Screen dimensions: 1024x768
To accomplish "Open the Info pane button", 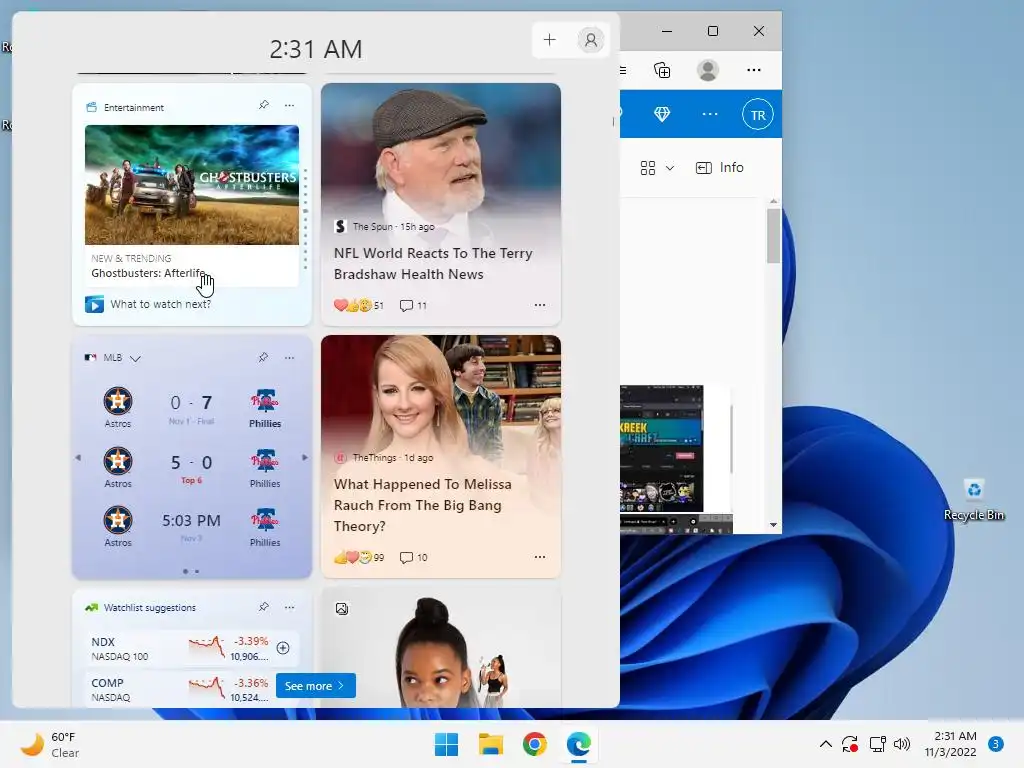I will pyautogui.click(x=720, y=168).
